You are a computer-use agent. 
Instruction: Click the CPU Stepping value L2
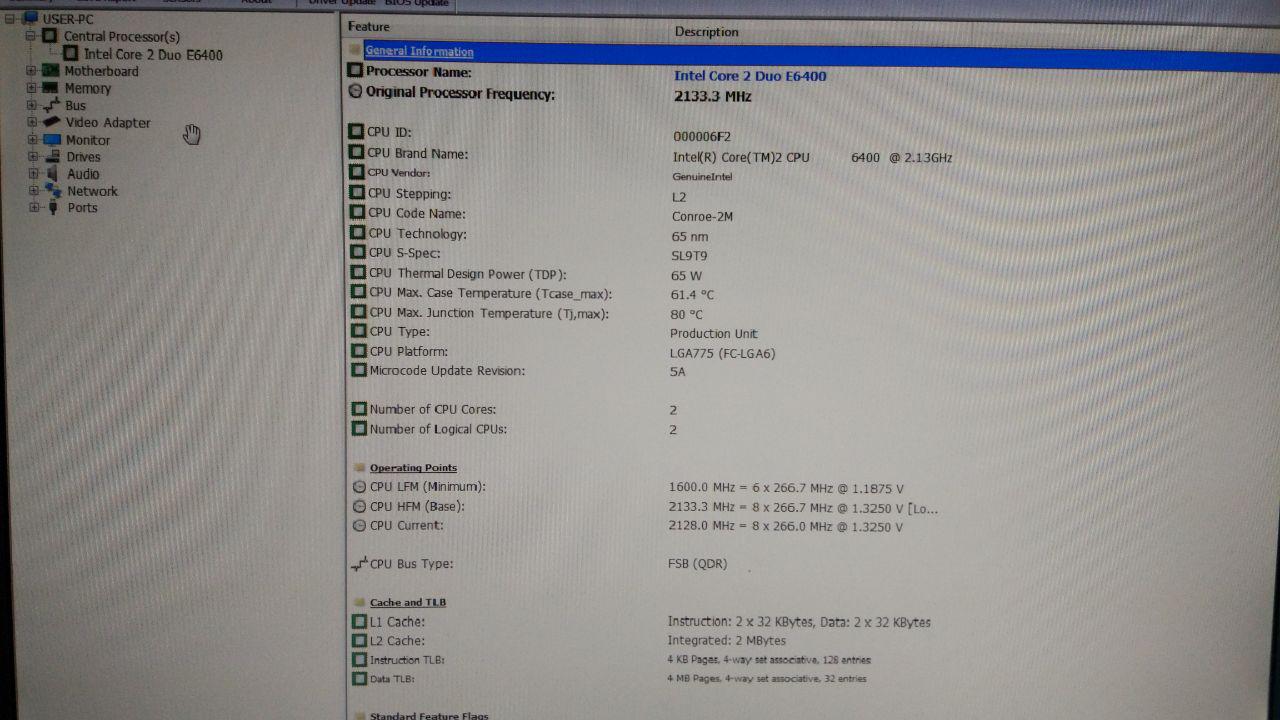(x=679, y=197)
